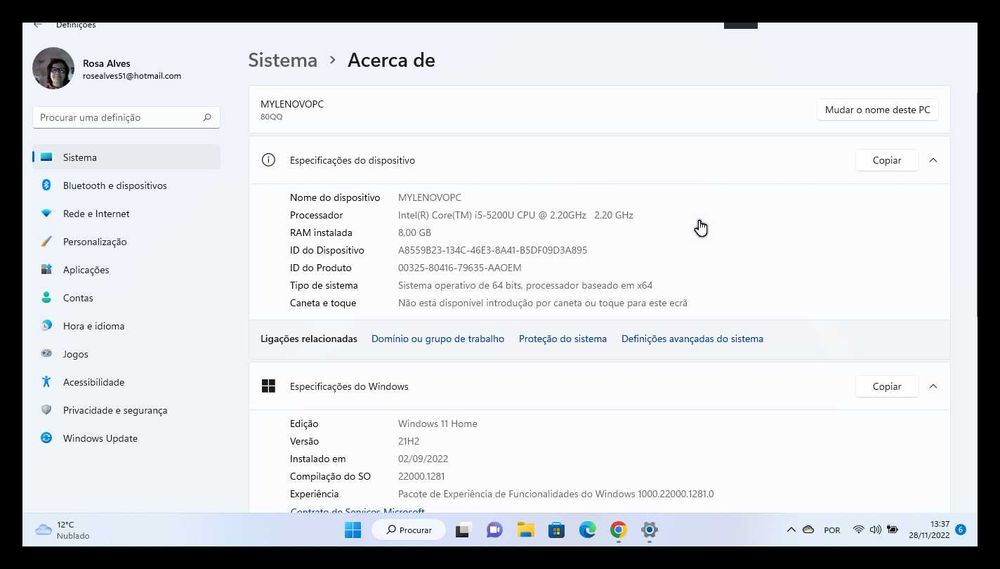Open the notification badge showing 6
This screenshot has height=569, width=1000.
960,529
